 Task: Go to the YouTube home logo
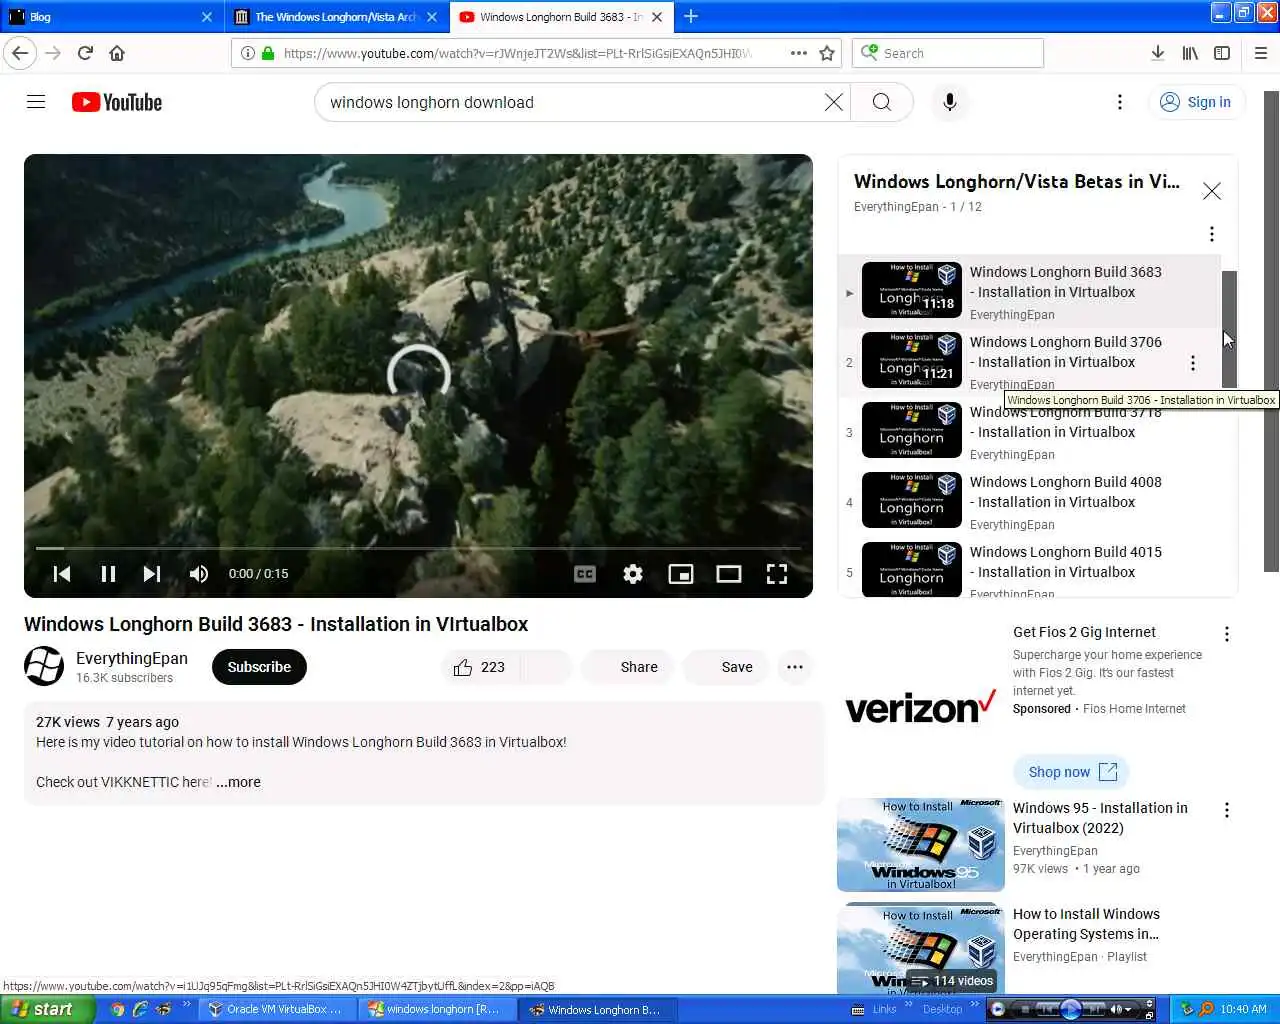[117, 102]
